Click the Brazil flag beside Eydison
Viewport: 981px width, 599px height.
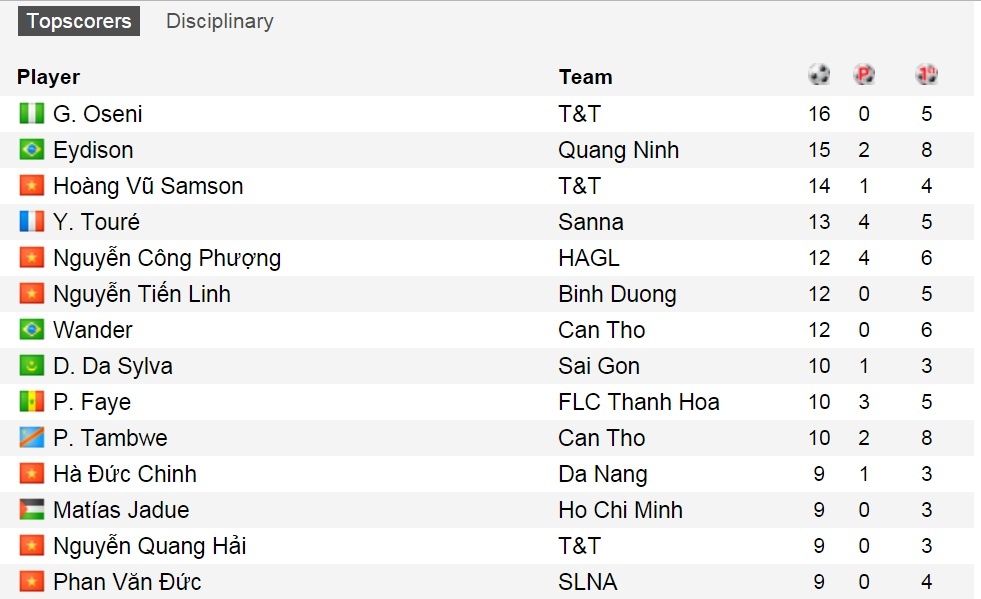click(30, 150)
